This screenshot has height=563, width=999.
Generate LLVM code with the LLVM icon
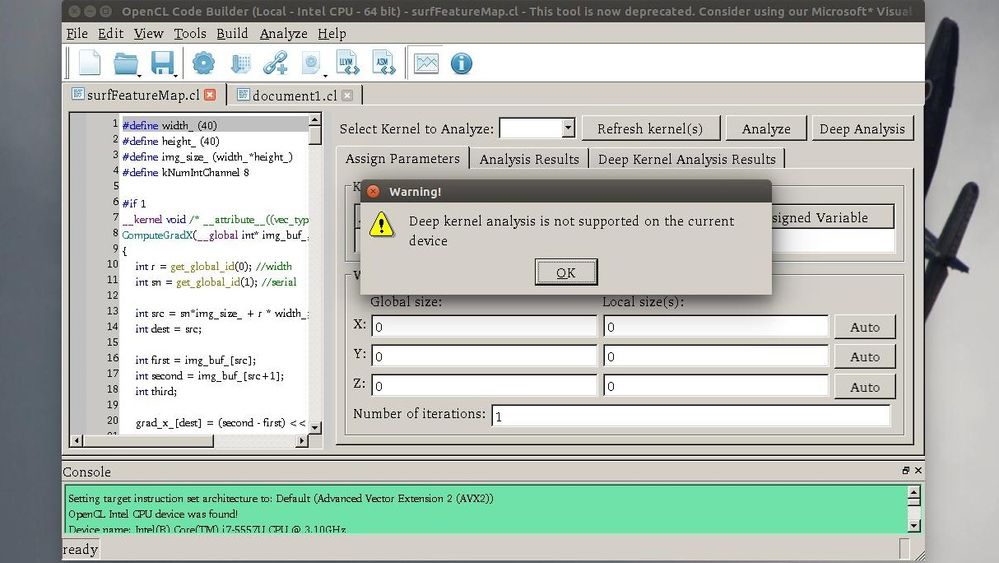pos(348,63)
